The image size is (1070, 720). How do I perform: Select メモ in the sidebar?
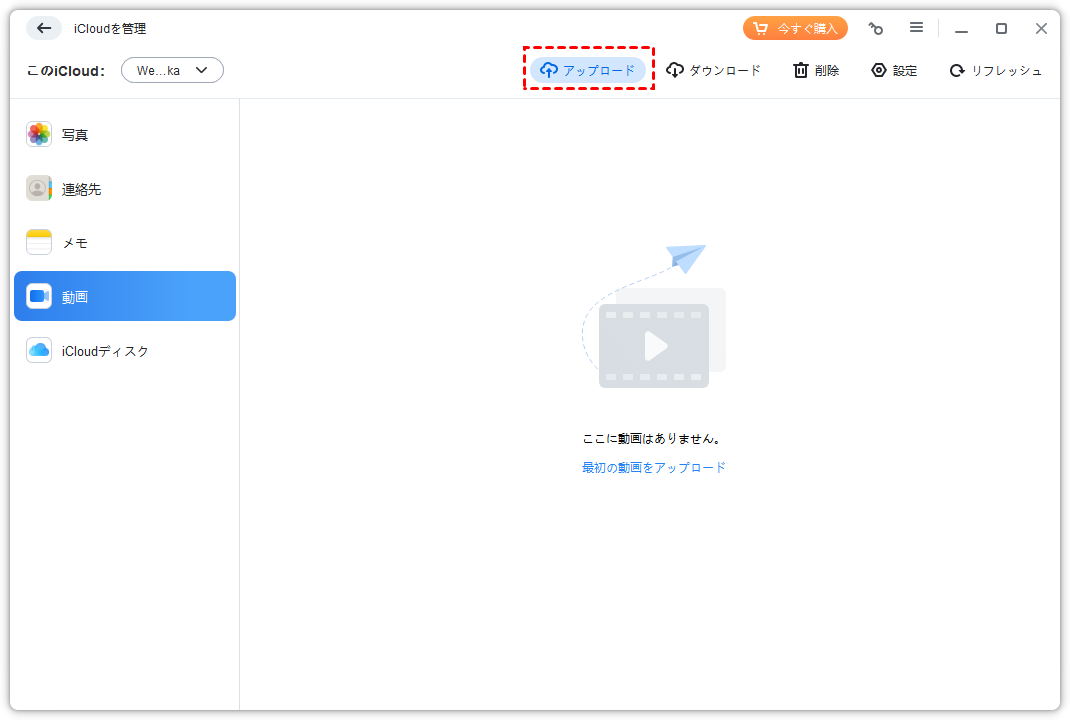(x=76, y=243)
